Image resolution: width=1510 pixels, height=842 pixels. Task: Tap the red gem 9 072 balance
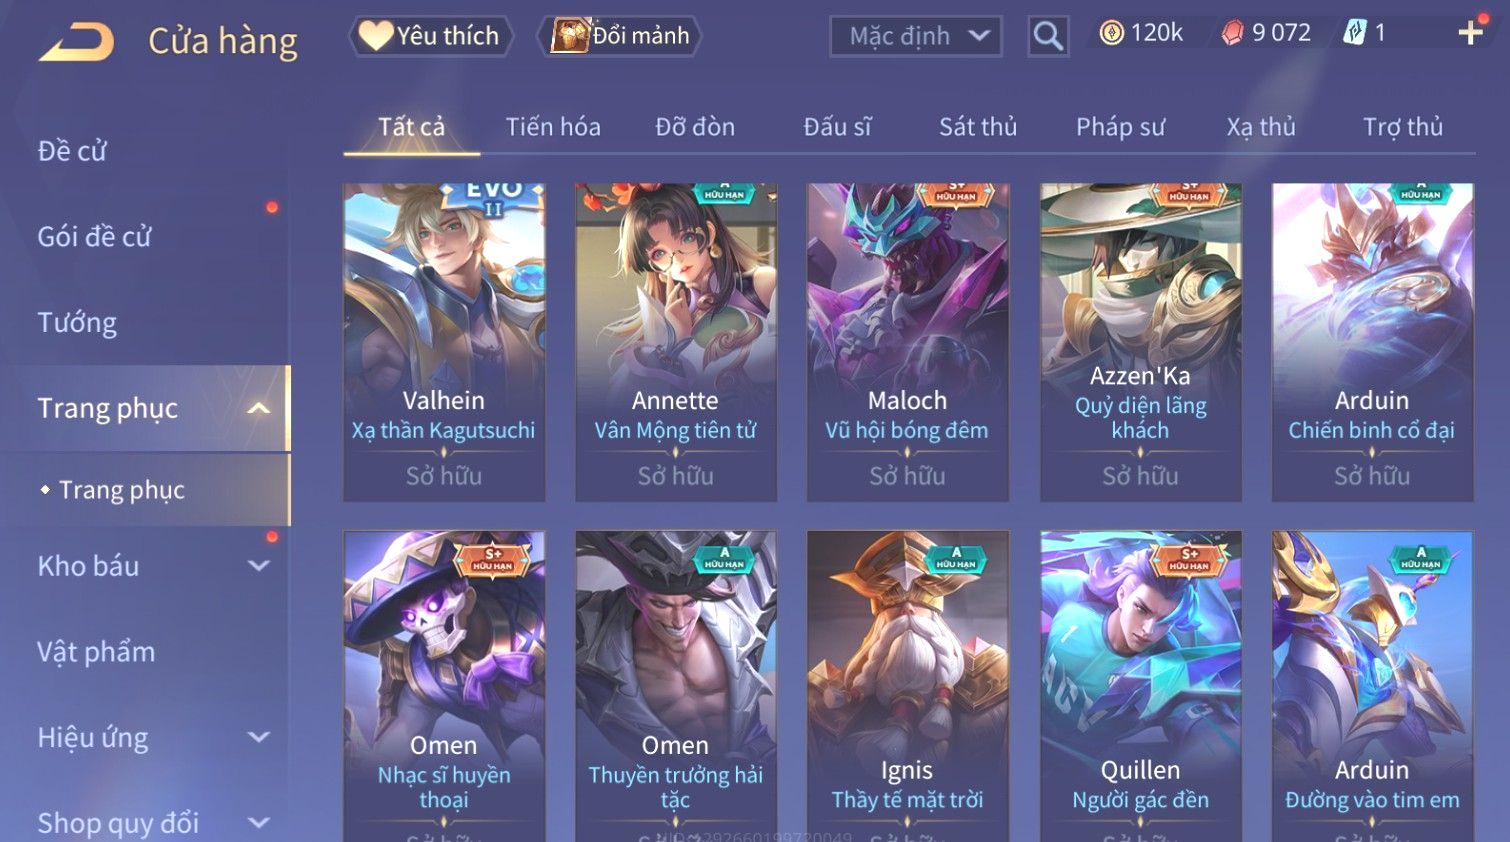tap(1266, 33)
